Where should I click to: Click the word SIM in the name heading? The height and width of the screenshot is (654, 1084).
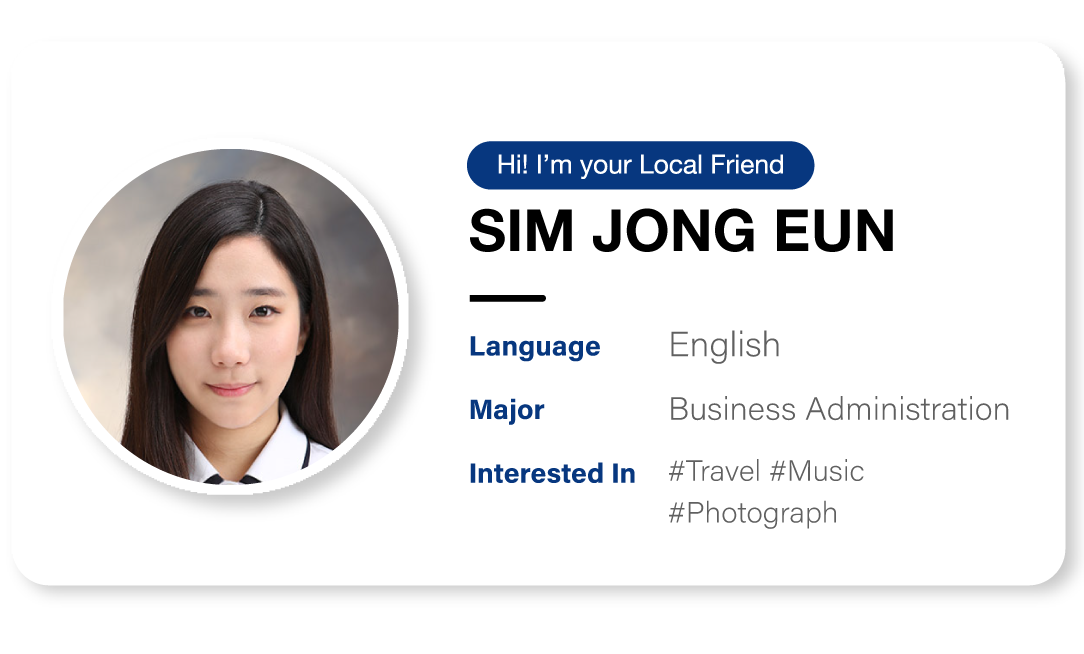(521, 231)
